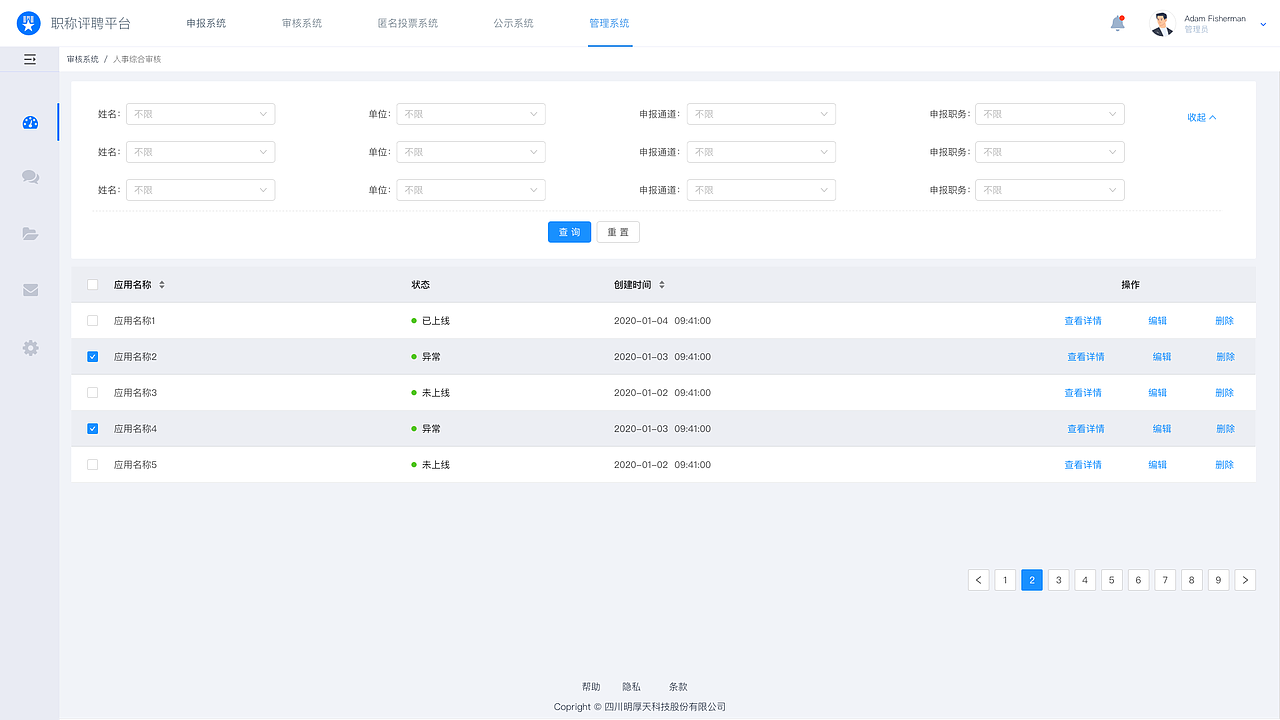
Task: Open the first 申报职务 filter dropdown
Action: pos(1049,113)
